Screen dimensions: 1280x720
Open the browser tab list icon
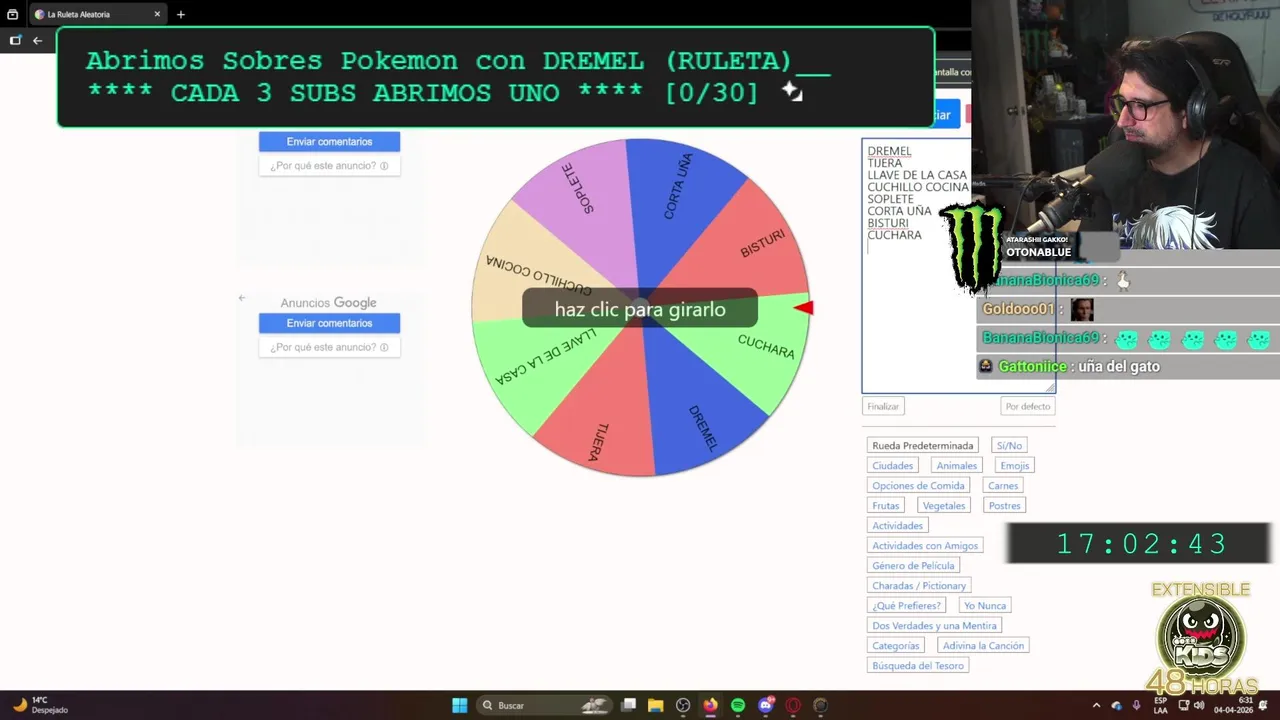tap(13, 14)
